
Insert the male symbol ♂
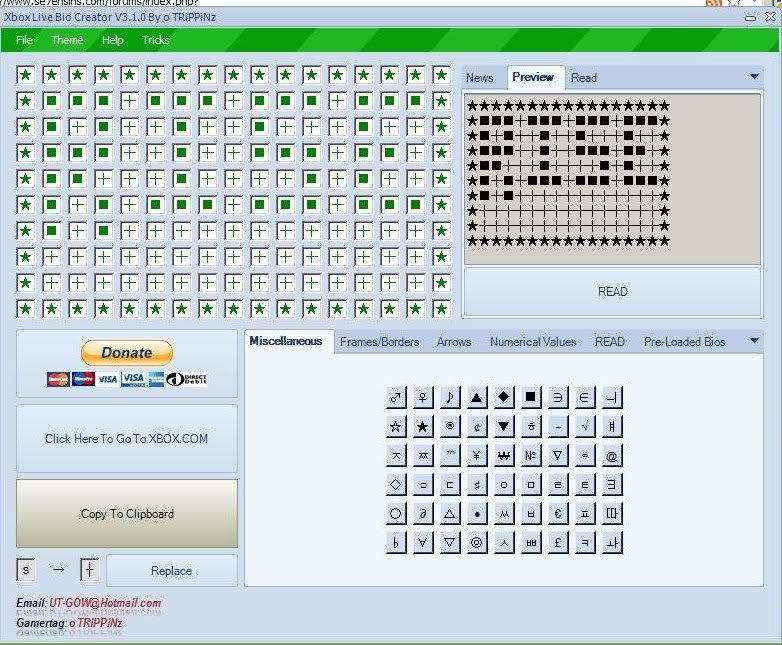(396, 398)
